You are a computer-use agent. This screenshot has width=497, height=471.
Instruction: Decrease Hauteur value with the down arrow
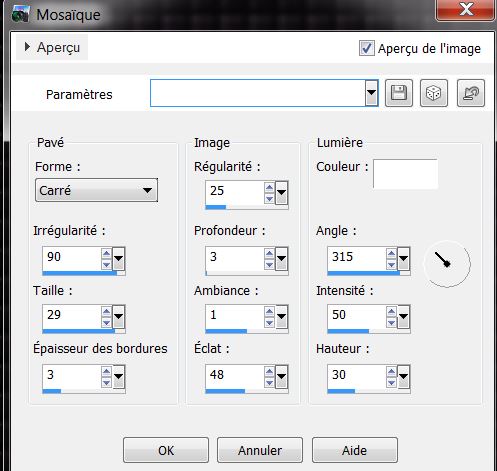pos(391,382)
